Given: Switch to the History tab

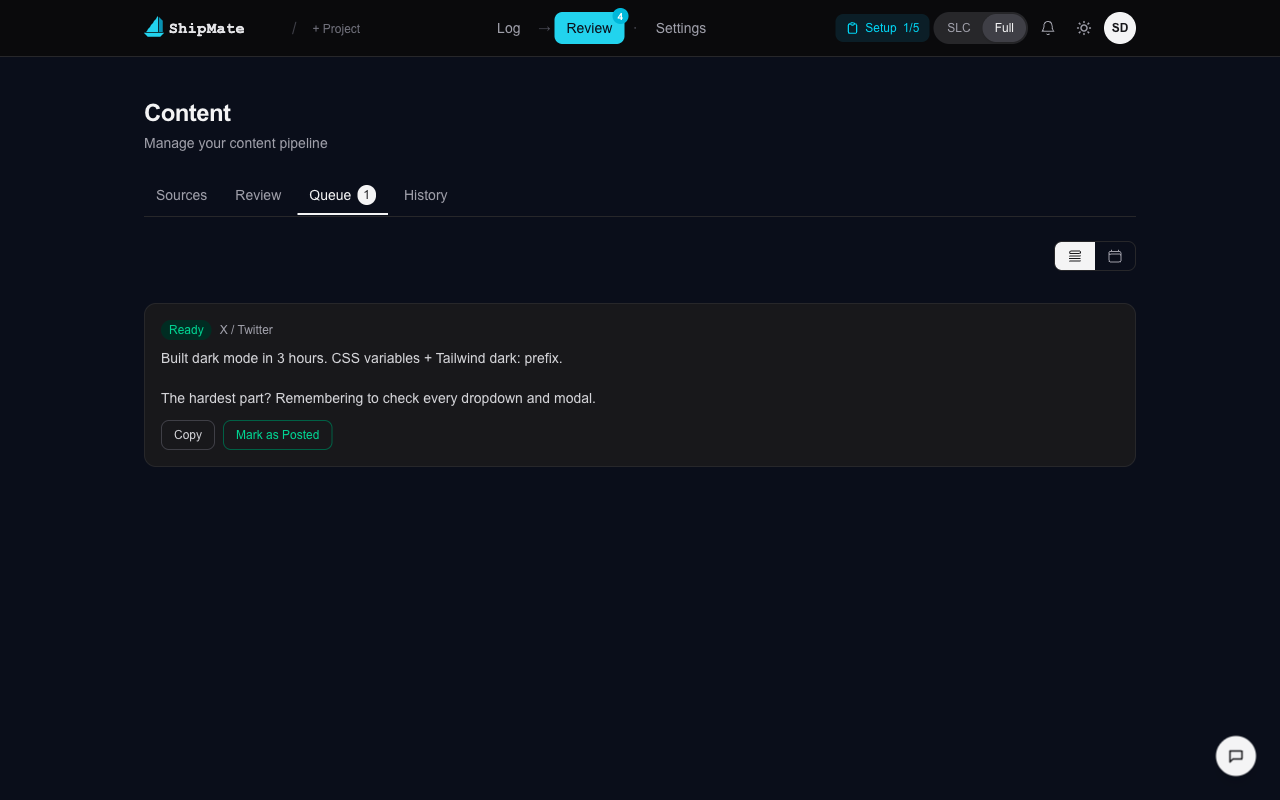Looking at the screenshot, I should click(425, 195).
